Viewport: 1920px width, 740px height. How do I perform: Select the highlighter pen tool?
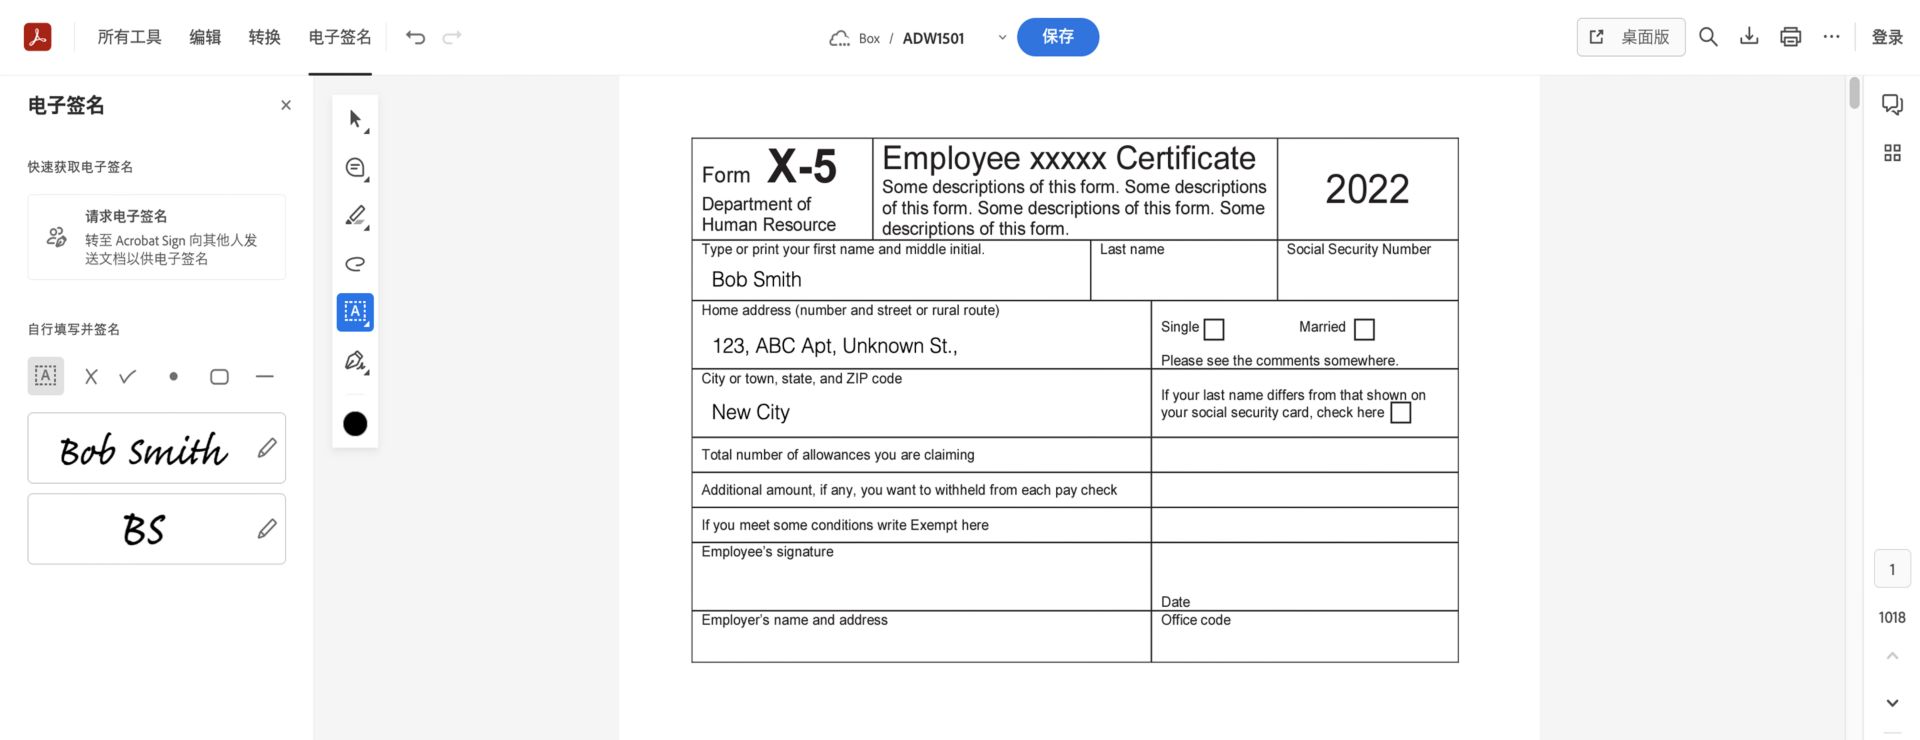[355, 216]
